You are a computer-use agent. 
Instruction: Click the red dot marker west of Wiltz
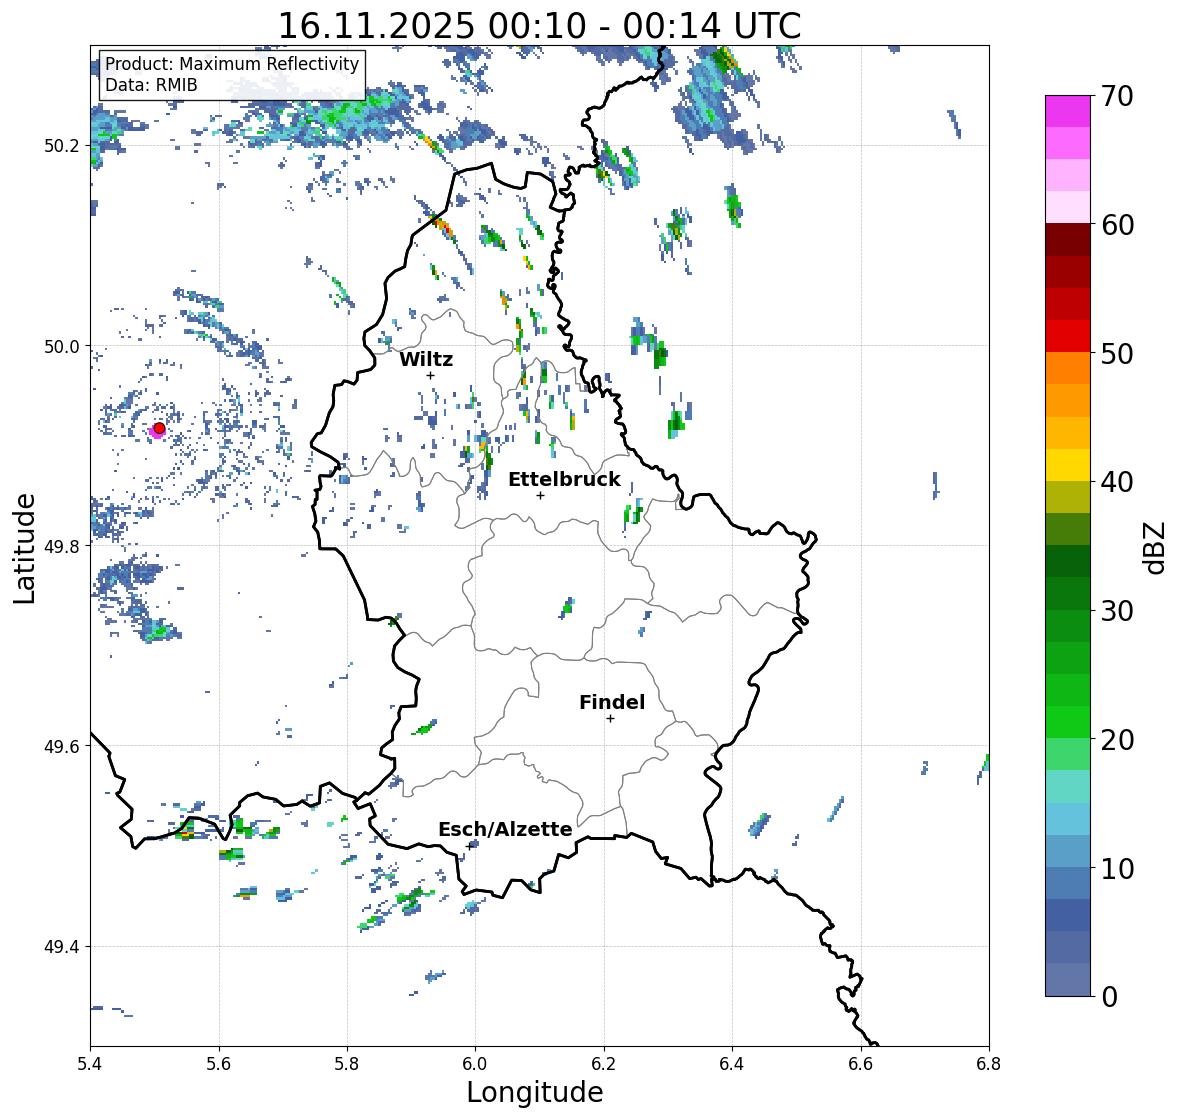pyautogui.click(x=159, y=428)
